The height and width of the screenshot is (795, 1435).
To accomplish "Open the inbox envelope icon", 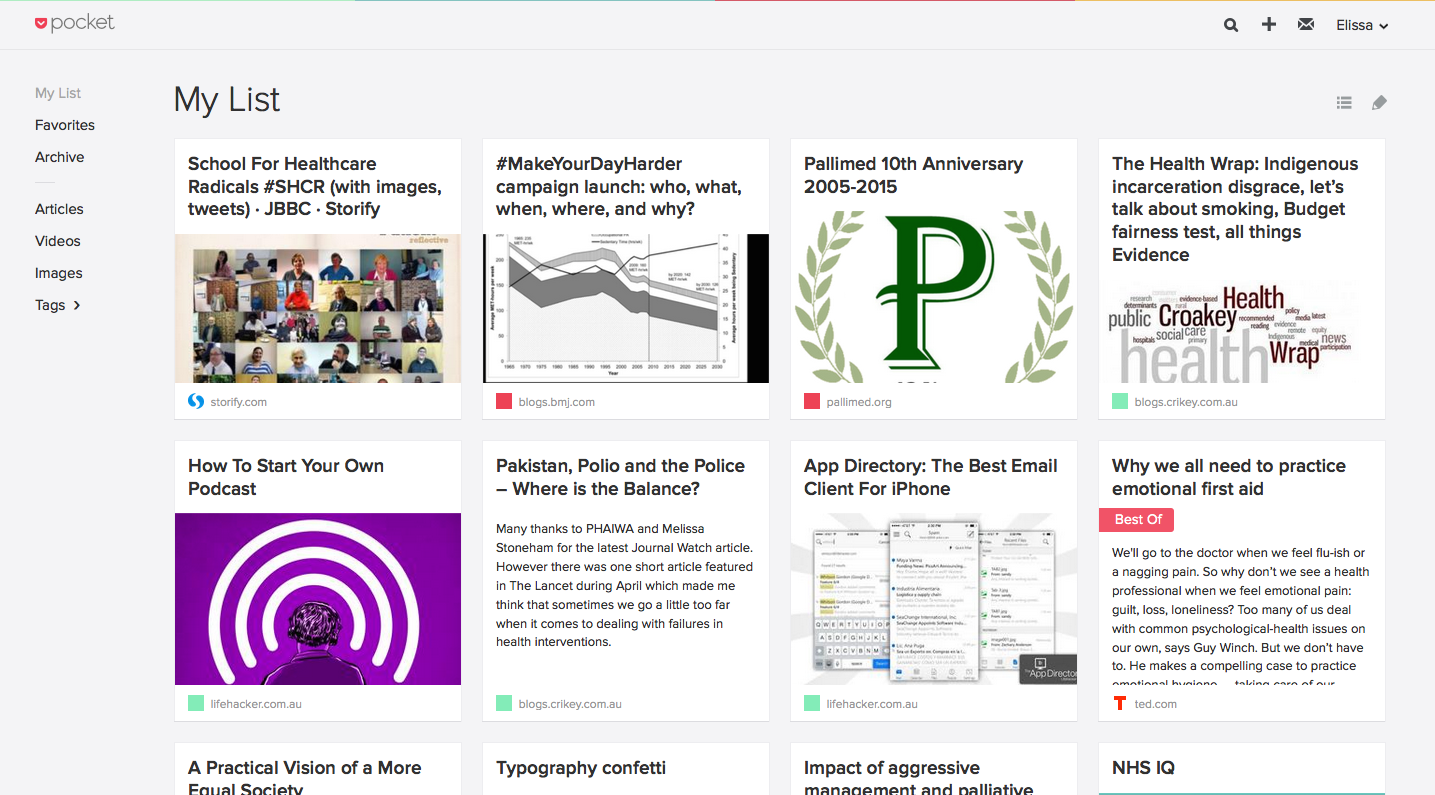I will click(x=1306, y=25).
